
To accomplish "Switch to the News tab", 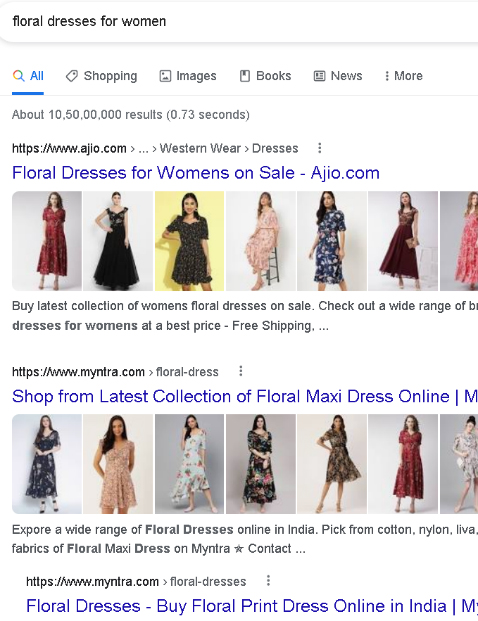I will coord(338,76).
